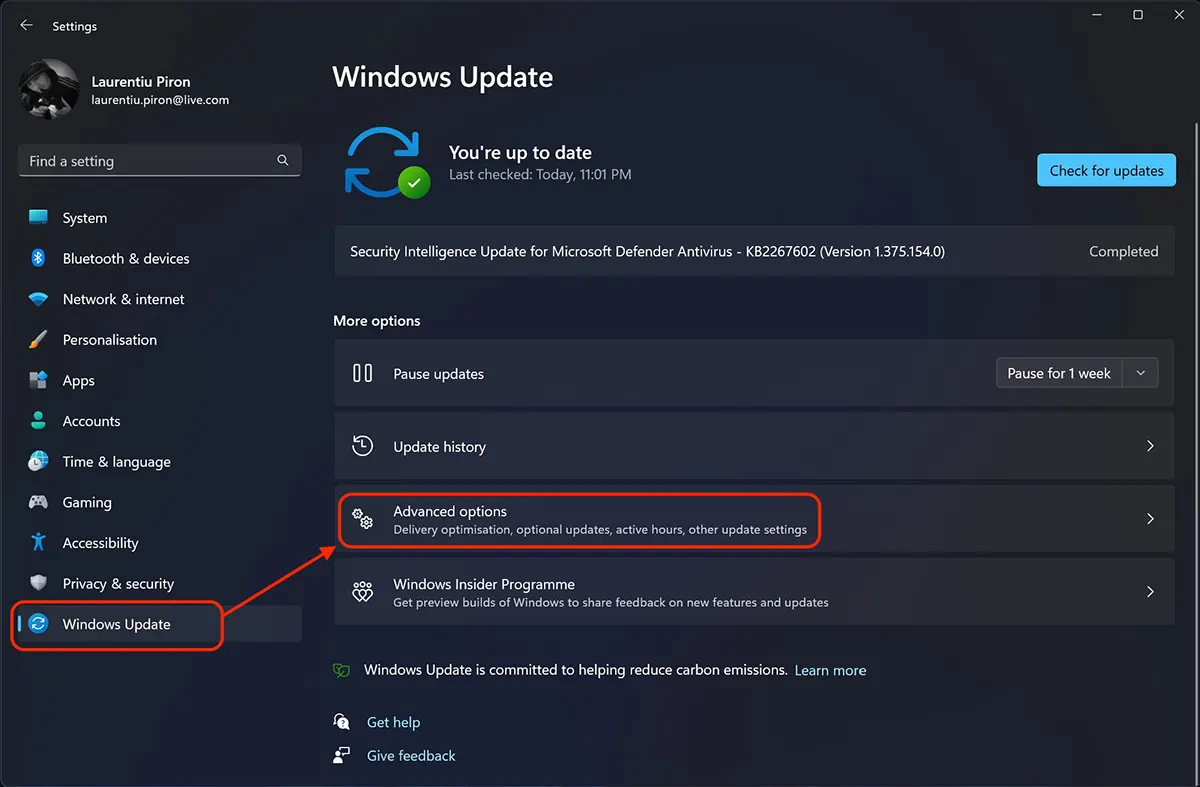Expand Advanced options with its chevron

point(1150,519)
